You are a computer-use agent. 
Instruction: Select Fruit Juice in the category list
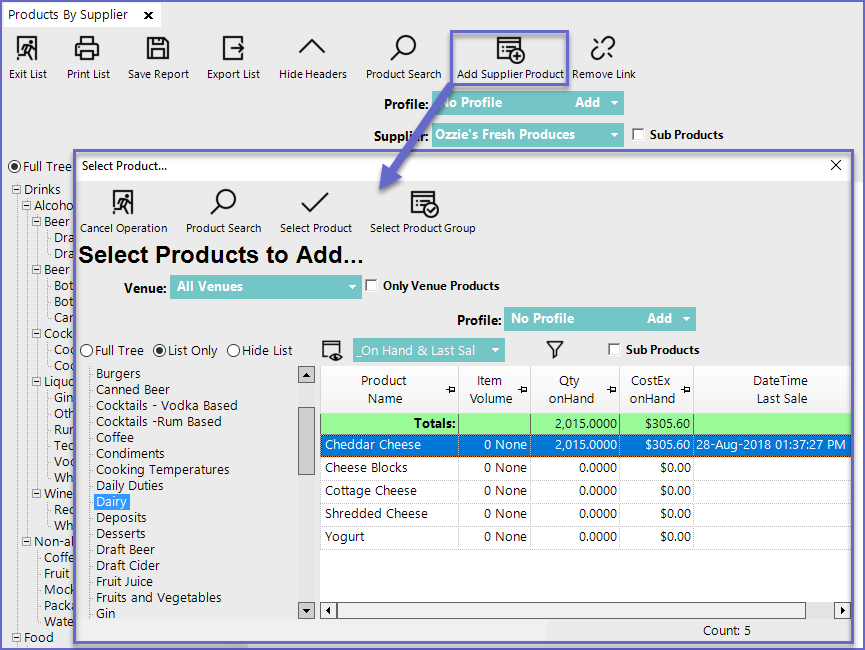click(x=124, y=582)
